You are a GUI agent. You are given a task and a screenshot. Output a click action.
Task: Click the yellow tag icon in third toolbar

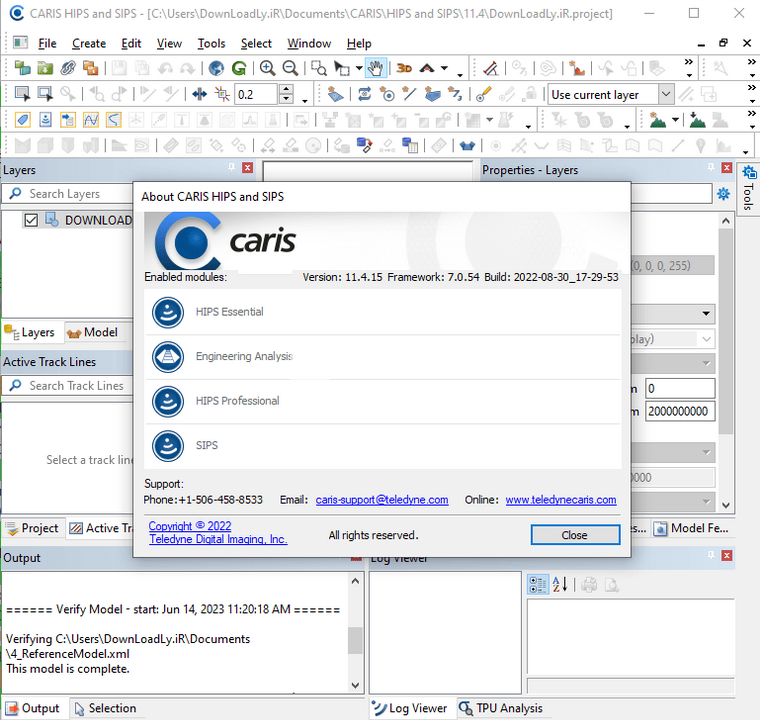(22, 120)
